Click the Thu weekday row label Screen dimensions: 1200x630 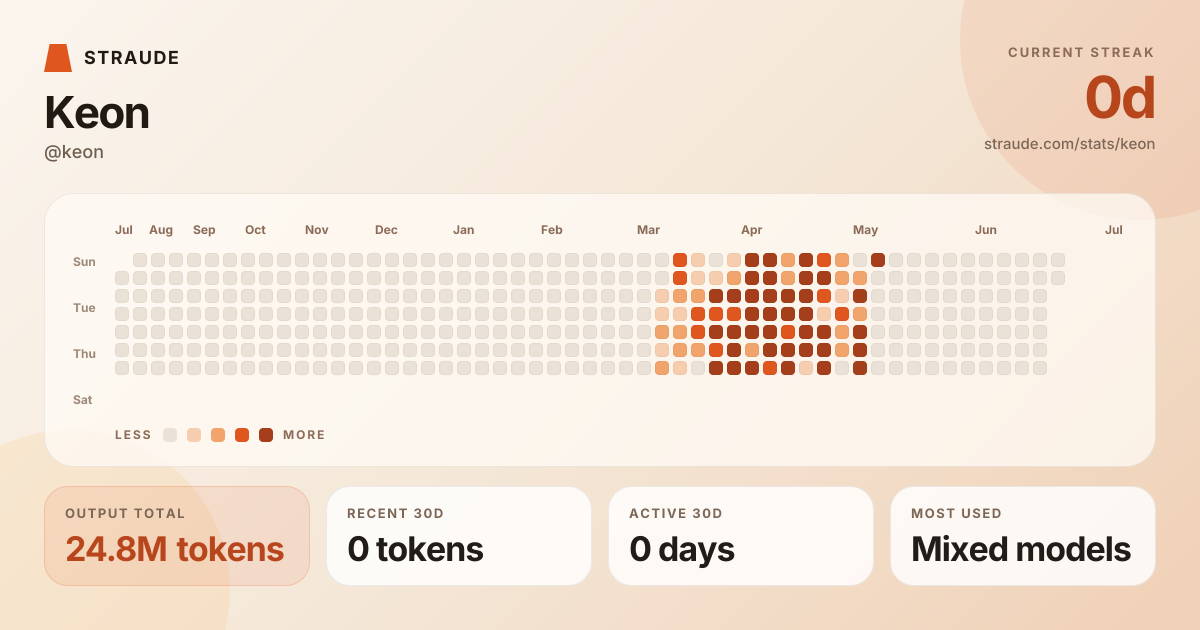(84, 354)
